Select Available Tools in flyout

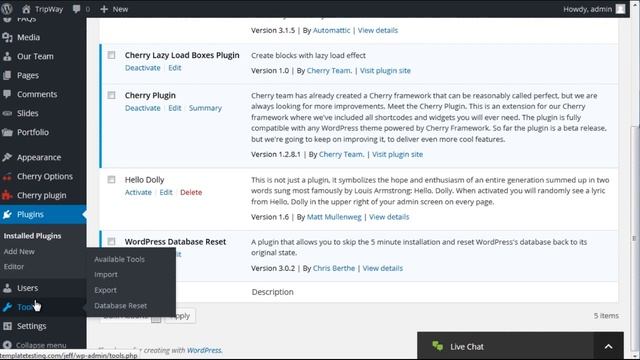(x=119, y=259)
